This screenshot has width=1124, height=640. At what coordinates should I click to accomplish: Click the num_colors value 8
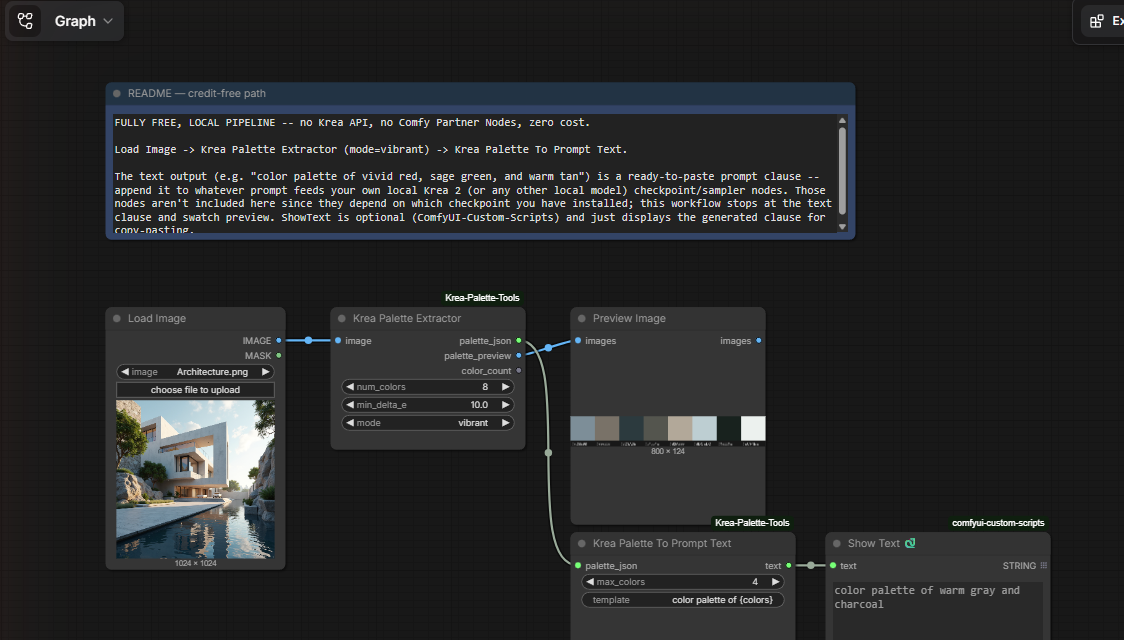coord(485,387)
